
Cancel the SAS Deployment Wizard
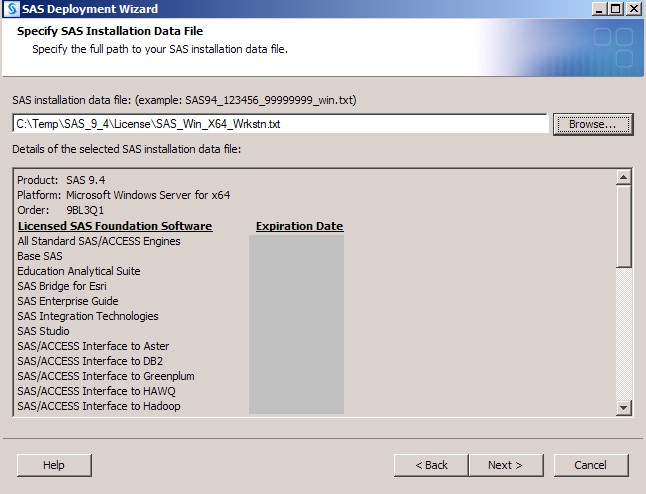point(591,465)
